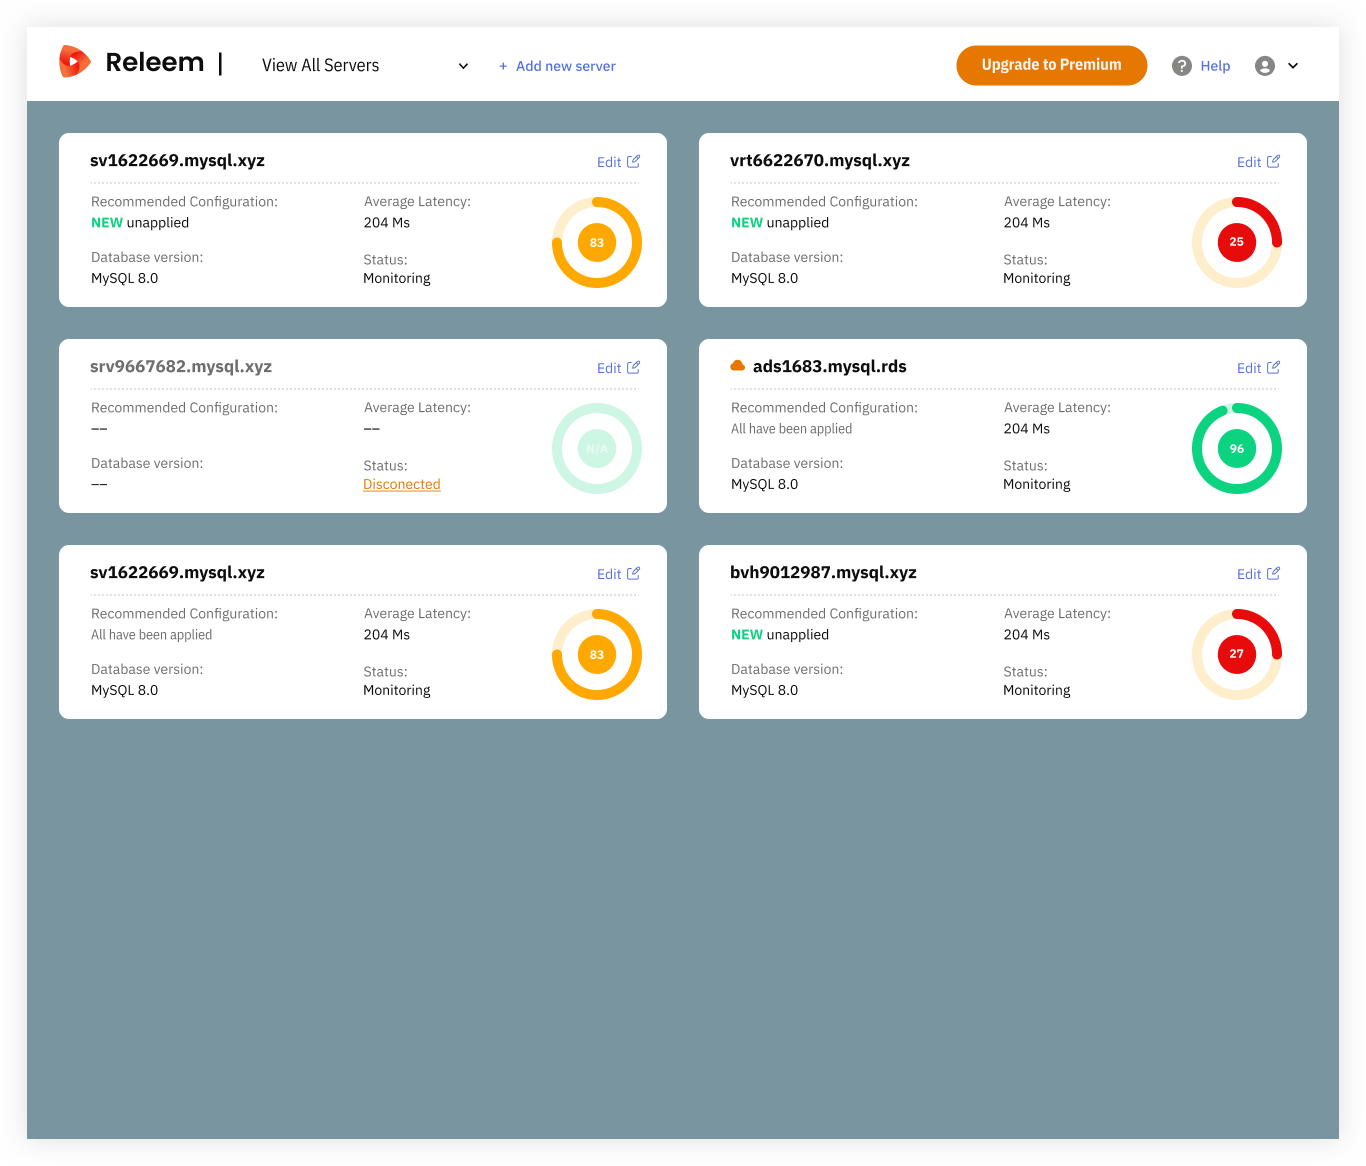Click the green health gauge showing 96
1366x1166 pixels.
(x=1237, y=448)
